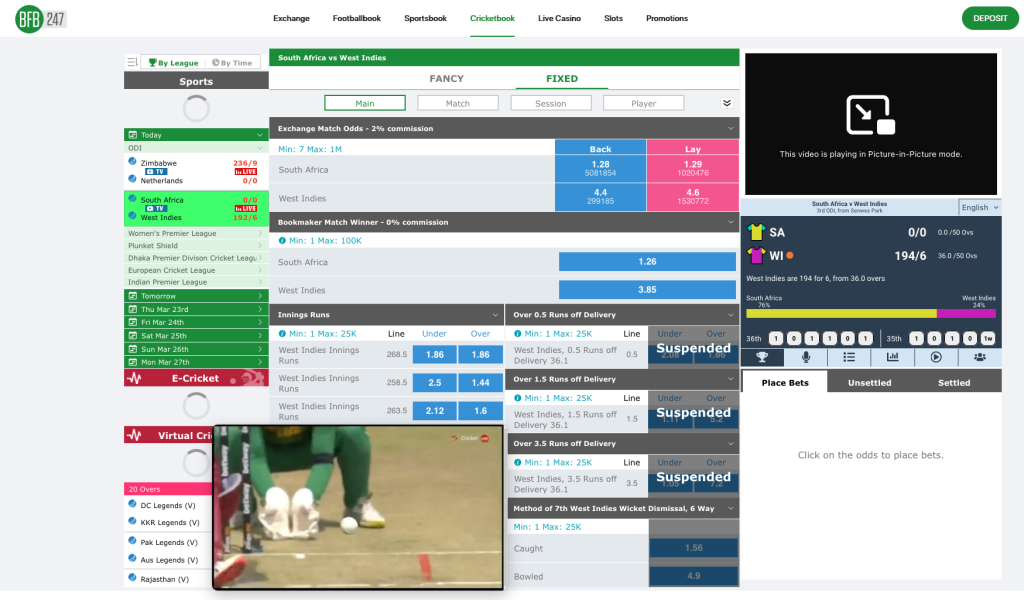
Task: Switch to the FANCY tab
Action: [x=447, y=78]
